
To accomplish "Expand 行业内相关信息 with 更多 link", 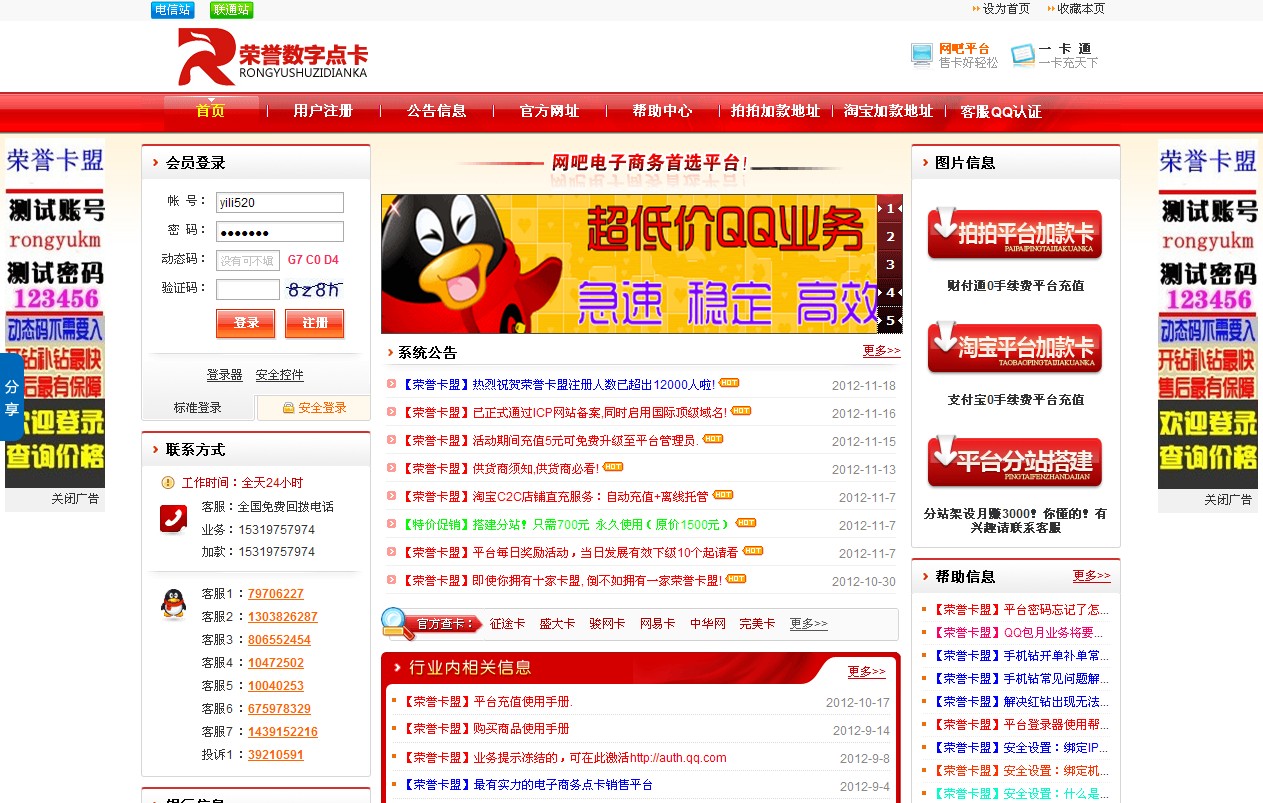I will point(866,671).
